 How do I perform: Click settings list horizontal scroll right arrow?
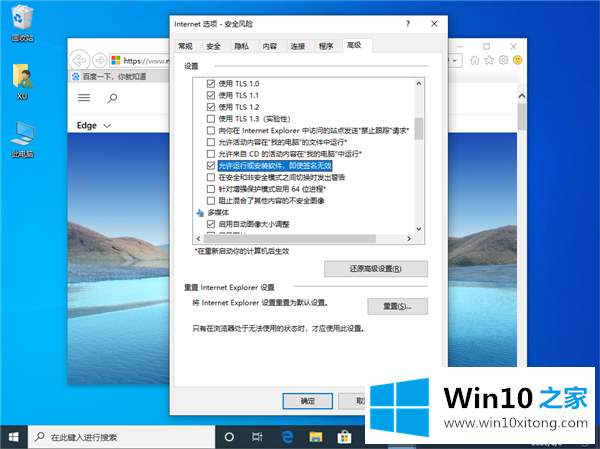(x=409, y=238)
